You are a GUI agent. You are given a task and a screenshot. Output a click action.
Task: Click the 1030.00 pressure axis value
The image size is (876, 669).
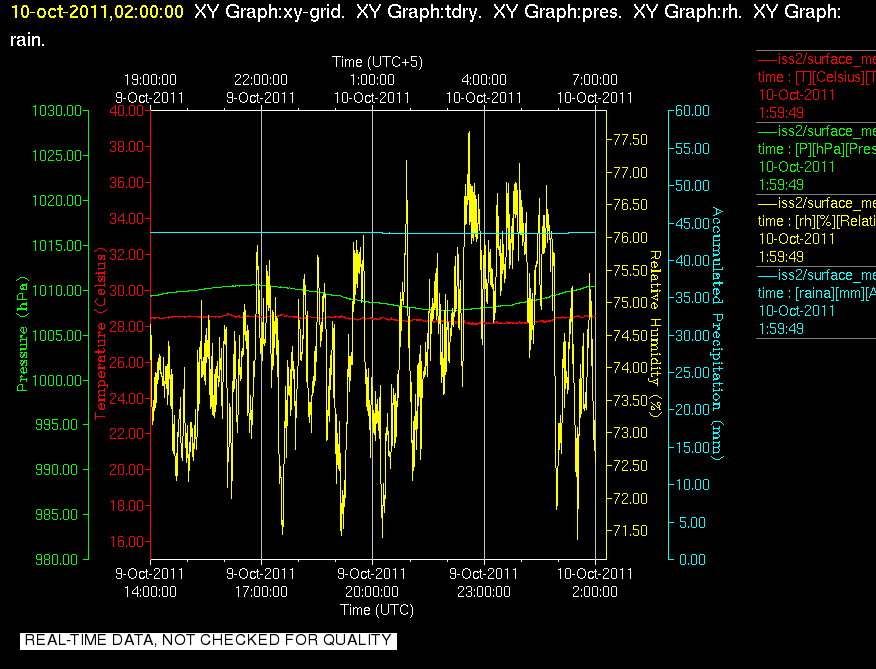pos(57,111)
